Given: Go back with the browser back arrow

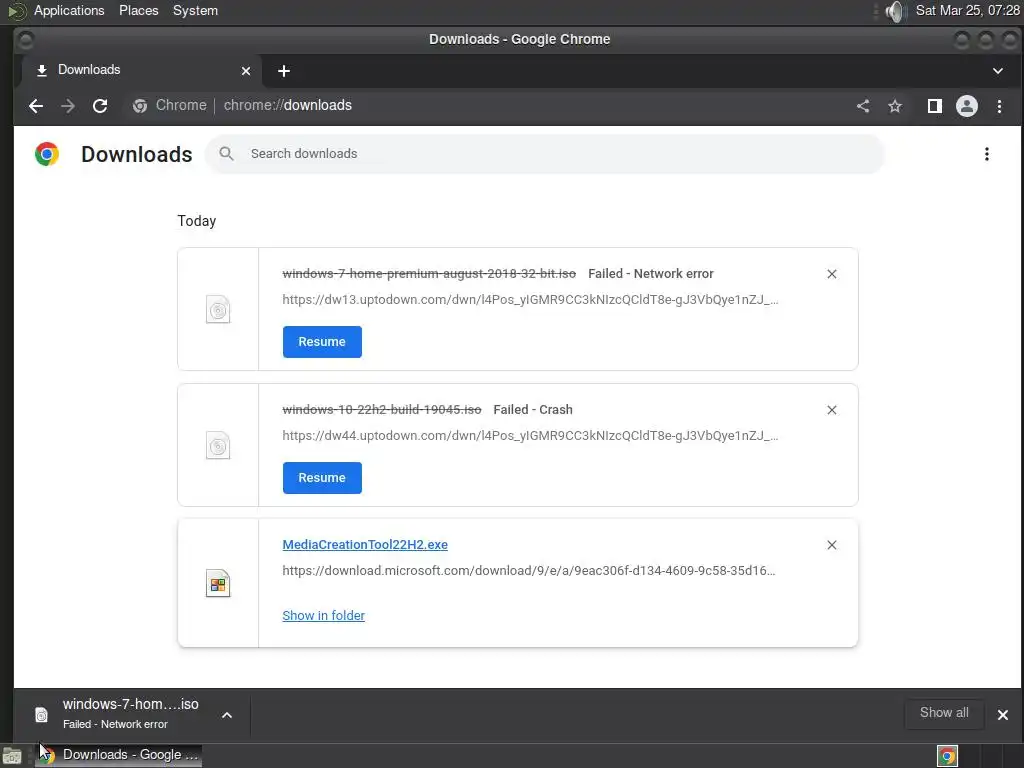Looking at the screenshot, I should (x=36, y=106).
